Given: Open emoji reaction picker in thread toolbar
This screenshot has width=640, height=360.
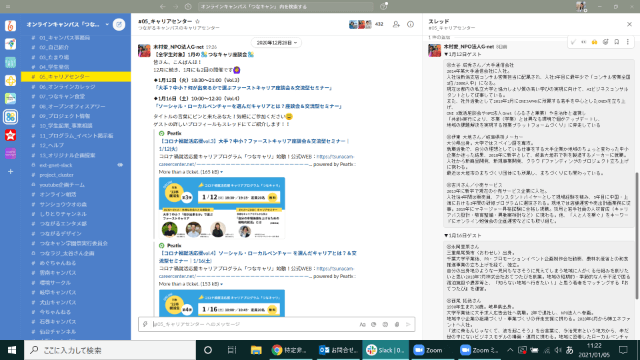Looking at the screenshot, I should (606, 42).
